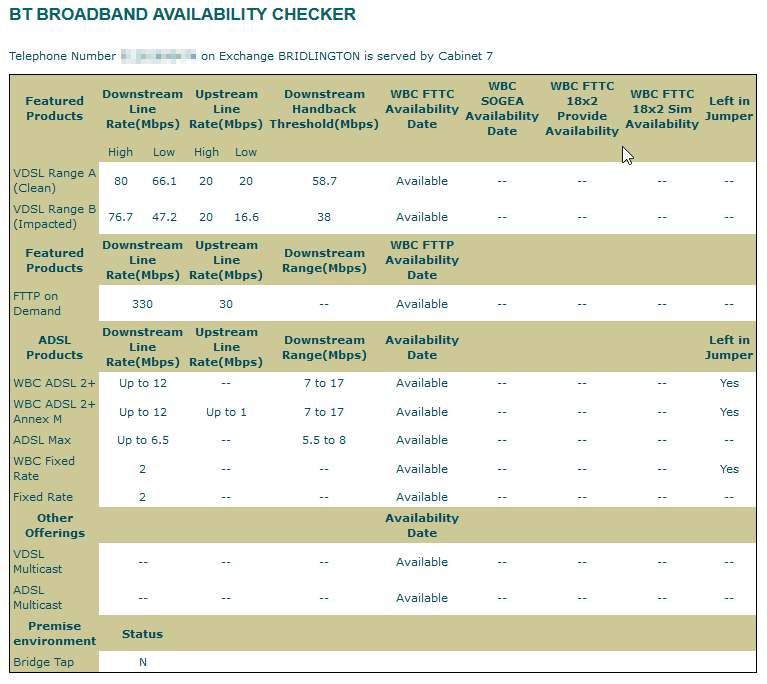
Task: Click the 'ADSL Products' section header
Action: coord(54,347)
